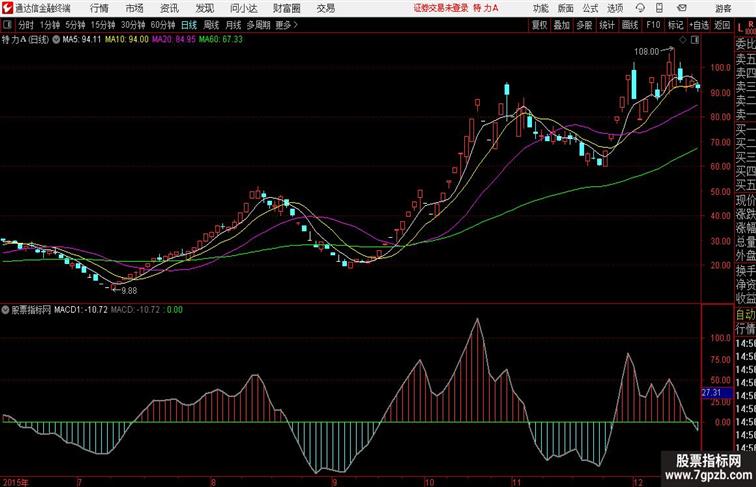Open the mobile phone icon
The width and height of the screenshot is (756, 487).
(x=659, y=8)
